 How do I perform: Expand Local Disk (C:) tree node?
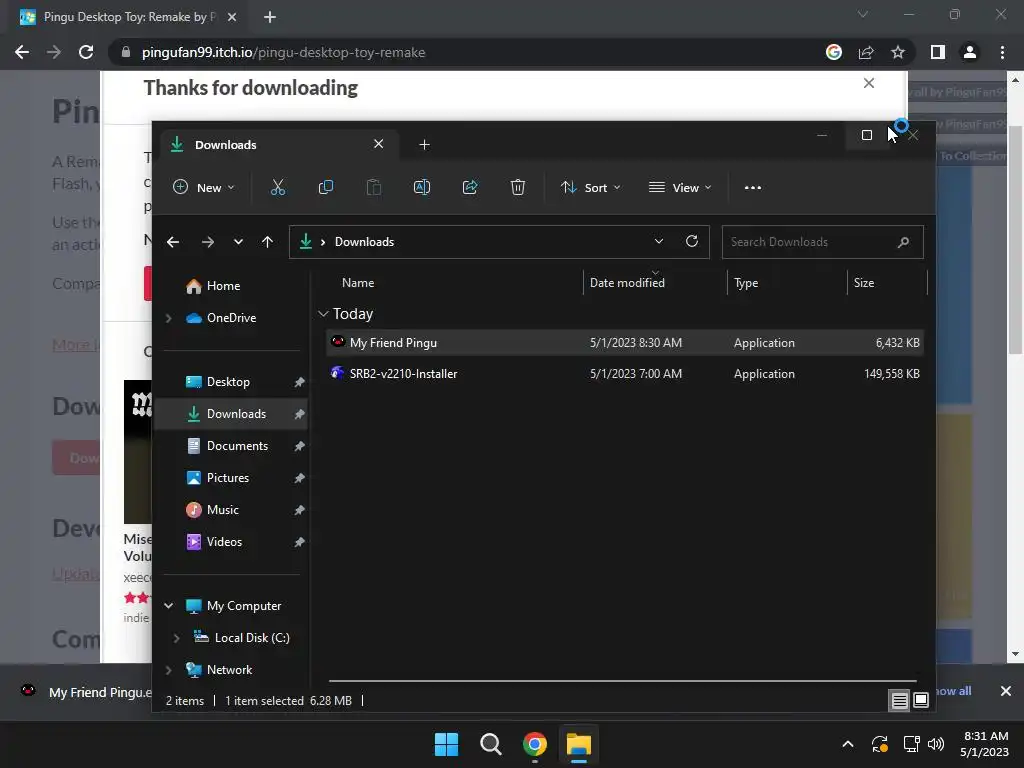[176, 638]
